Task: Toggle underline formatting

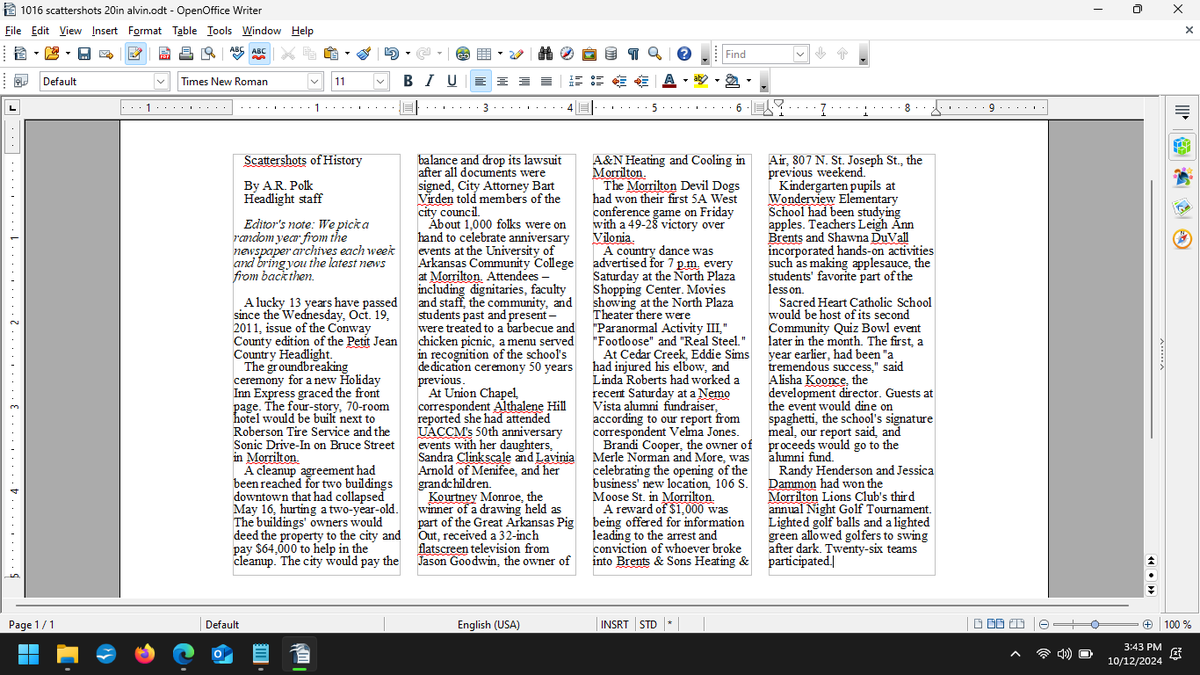Action: click(x=452, y=81)
